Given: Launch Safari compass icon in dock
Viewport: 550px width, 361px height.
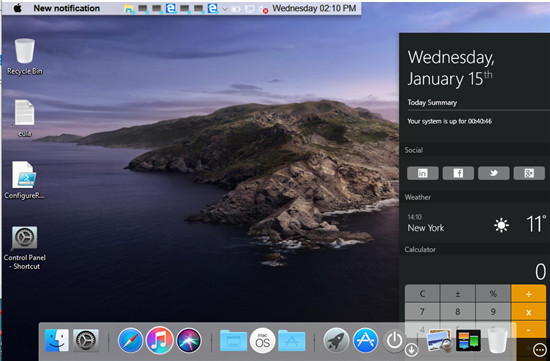Looking at the screenshot, I should [130, 340].
